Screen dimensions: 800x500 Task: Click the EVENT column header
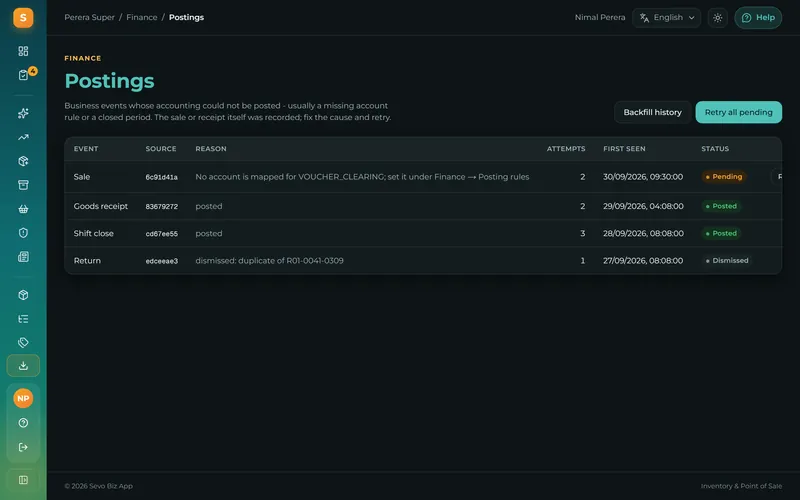[x=86, y=148]
